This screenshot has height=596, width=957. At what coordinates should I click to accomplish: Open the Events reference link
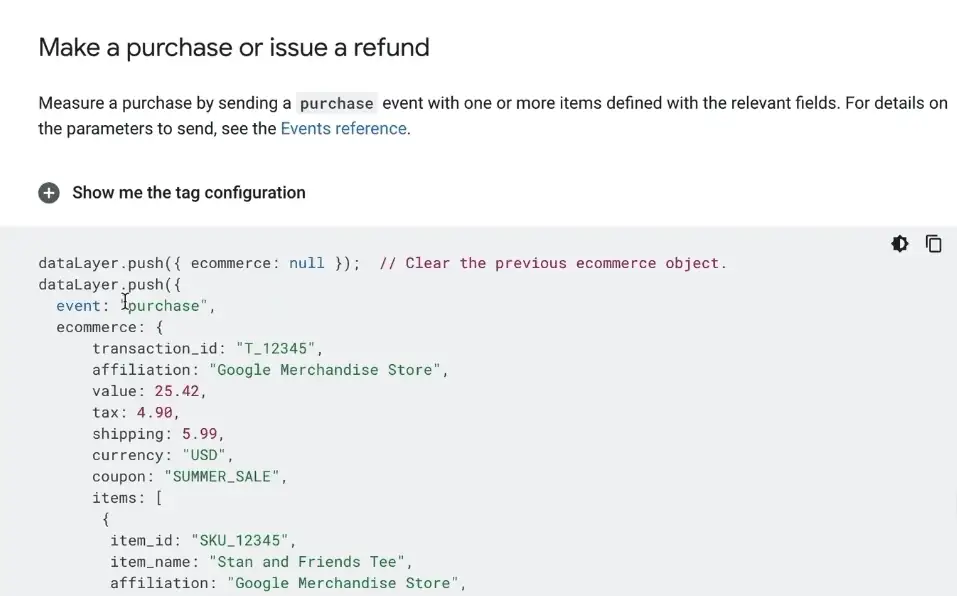342,128
